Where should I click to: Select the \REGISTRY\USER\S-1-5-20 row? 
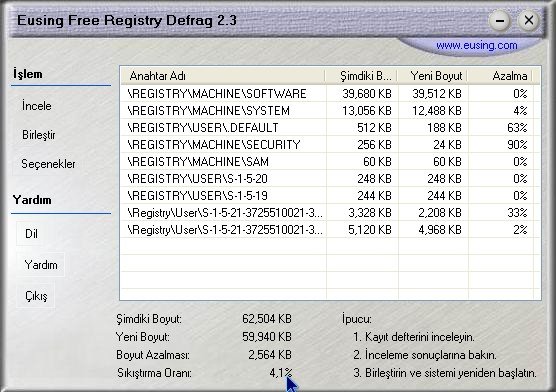tap(330, 179)
